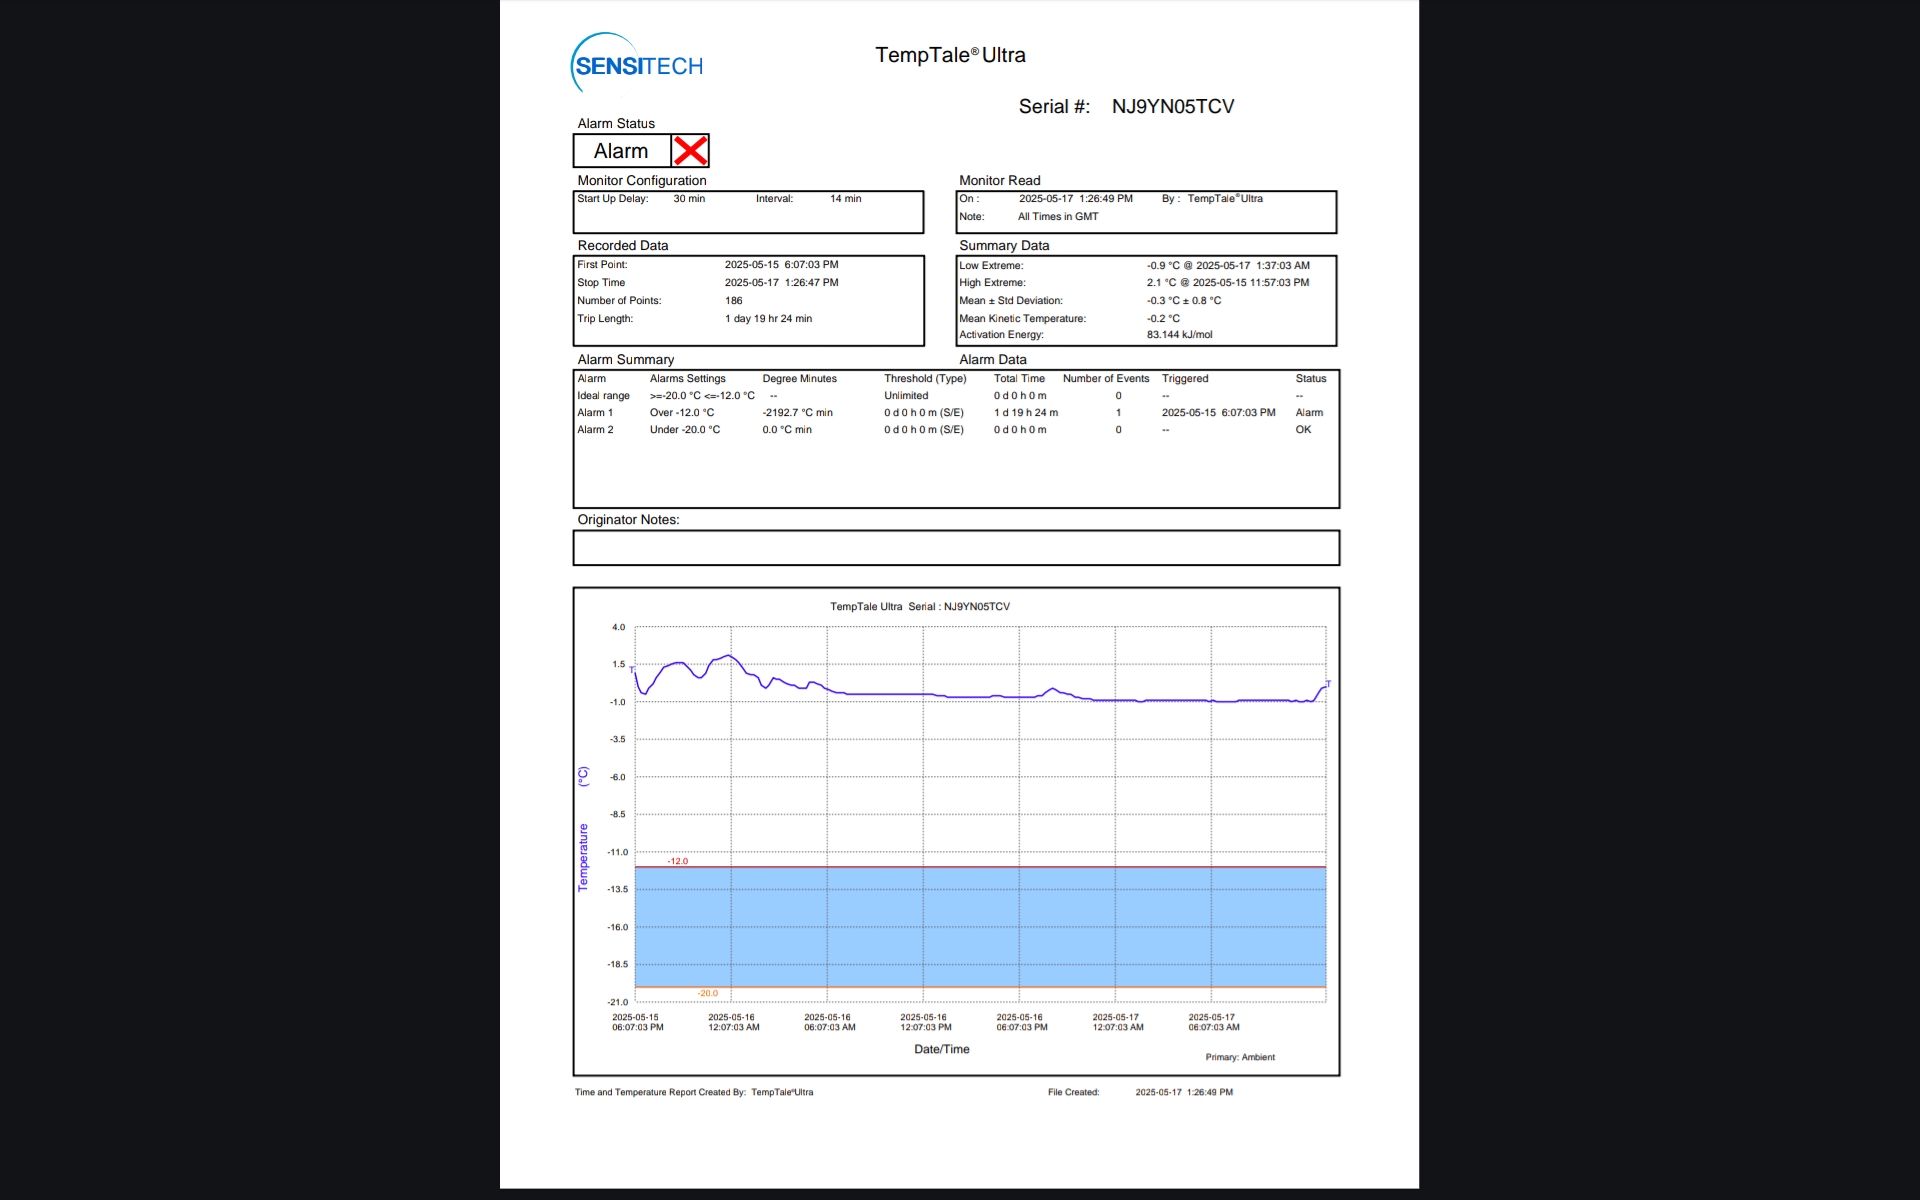The height and width of the screenshot is (1200, 1920).
Task: Click the blue shaded ideal range band
Action: point(980,927)
